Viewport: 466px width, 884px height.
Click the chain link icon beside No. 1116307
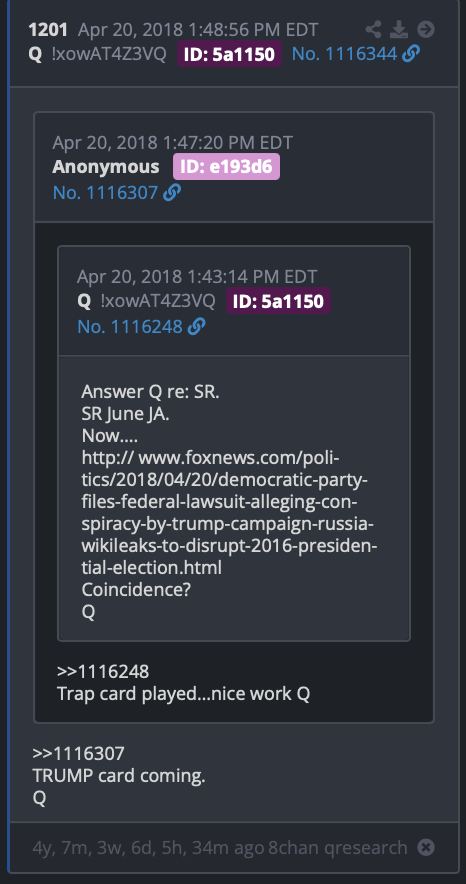[x=172, y=193]
